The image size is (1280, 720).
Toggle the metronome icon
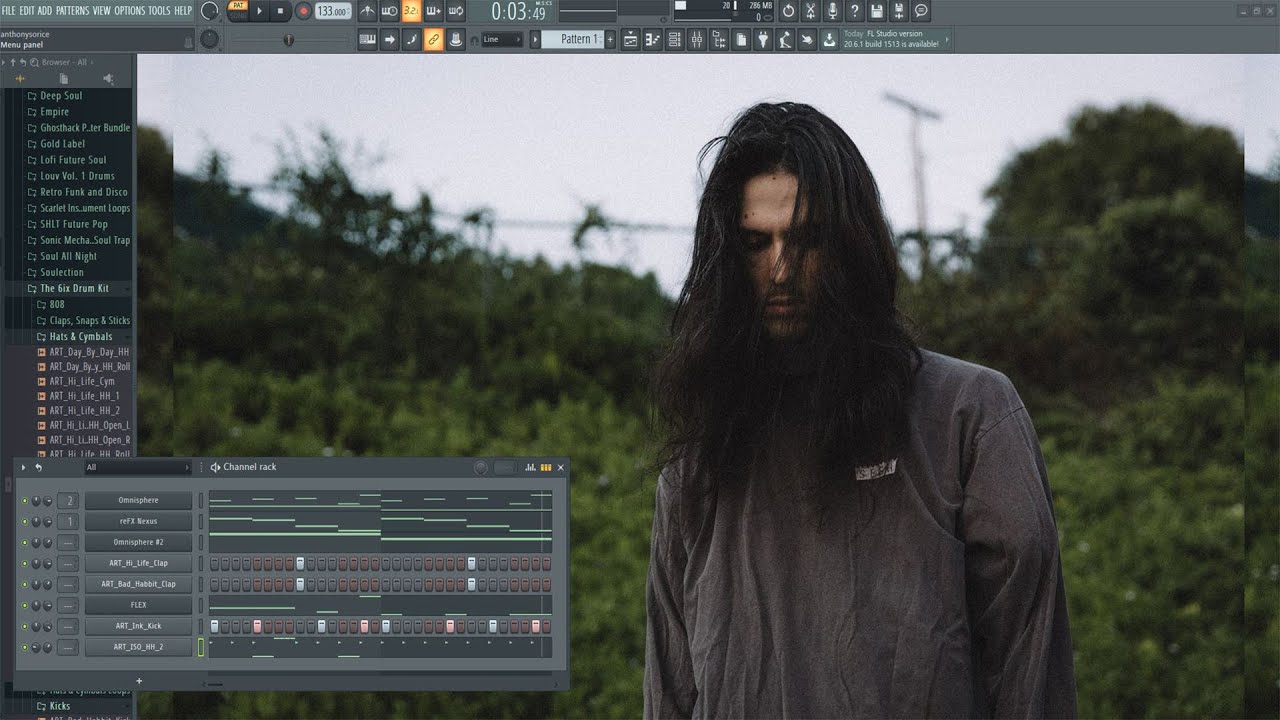(367, 11)
